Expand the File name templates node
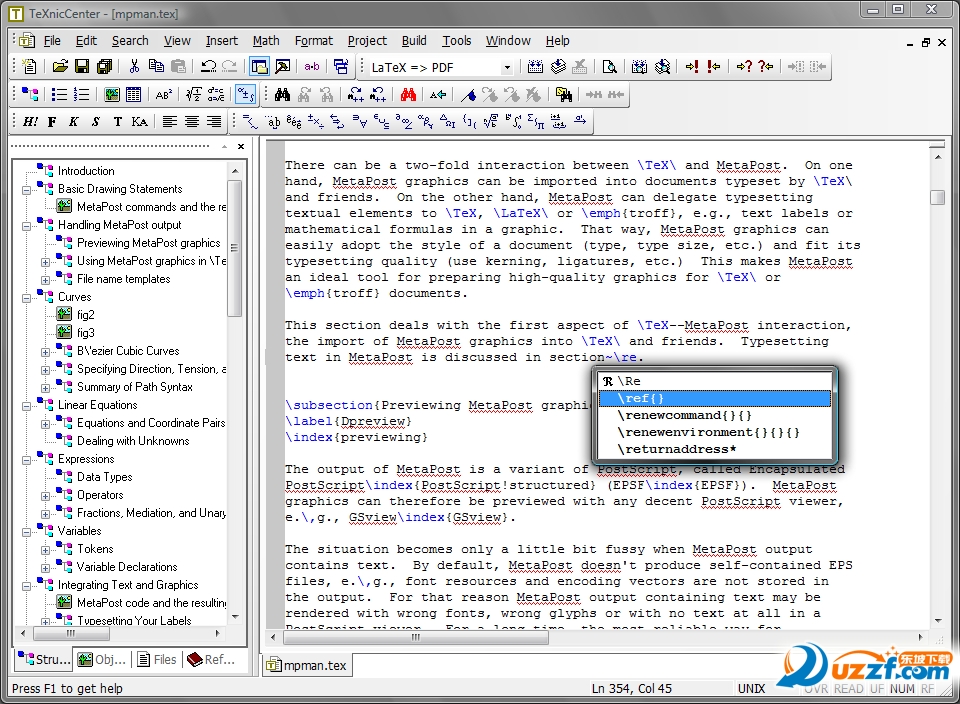This screenshot has height=704, width=960. pos(45,279)
